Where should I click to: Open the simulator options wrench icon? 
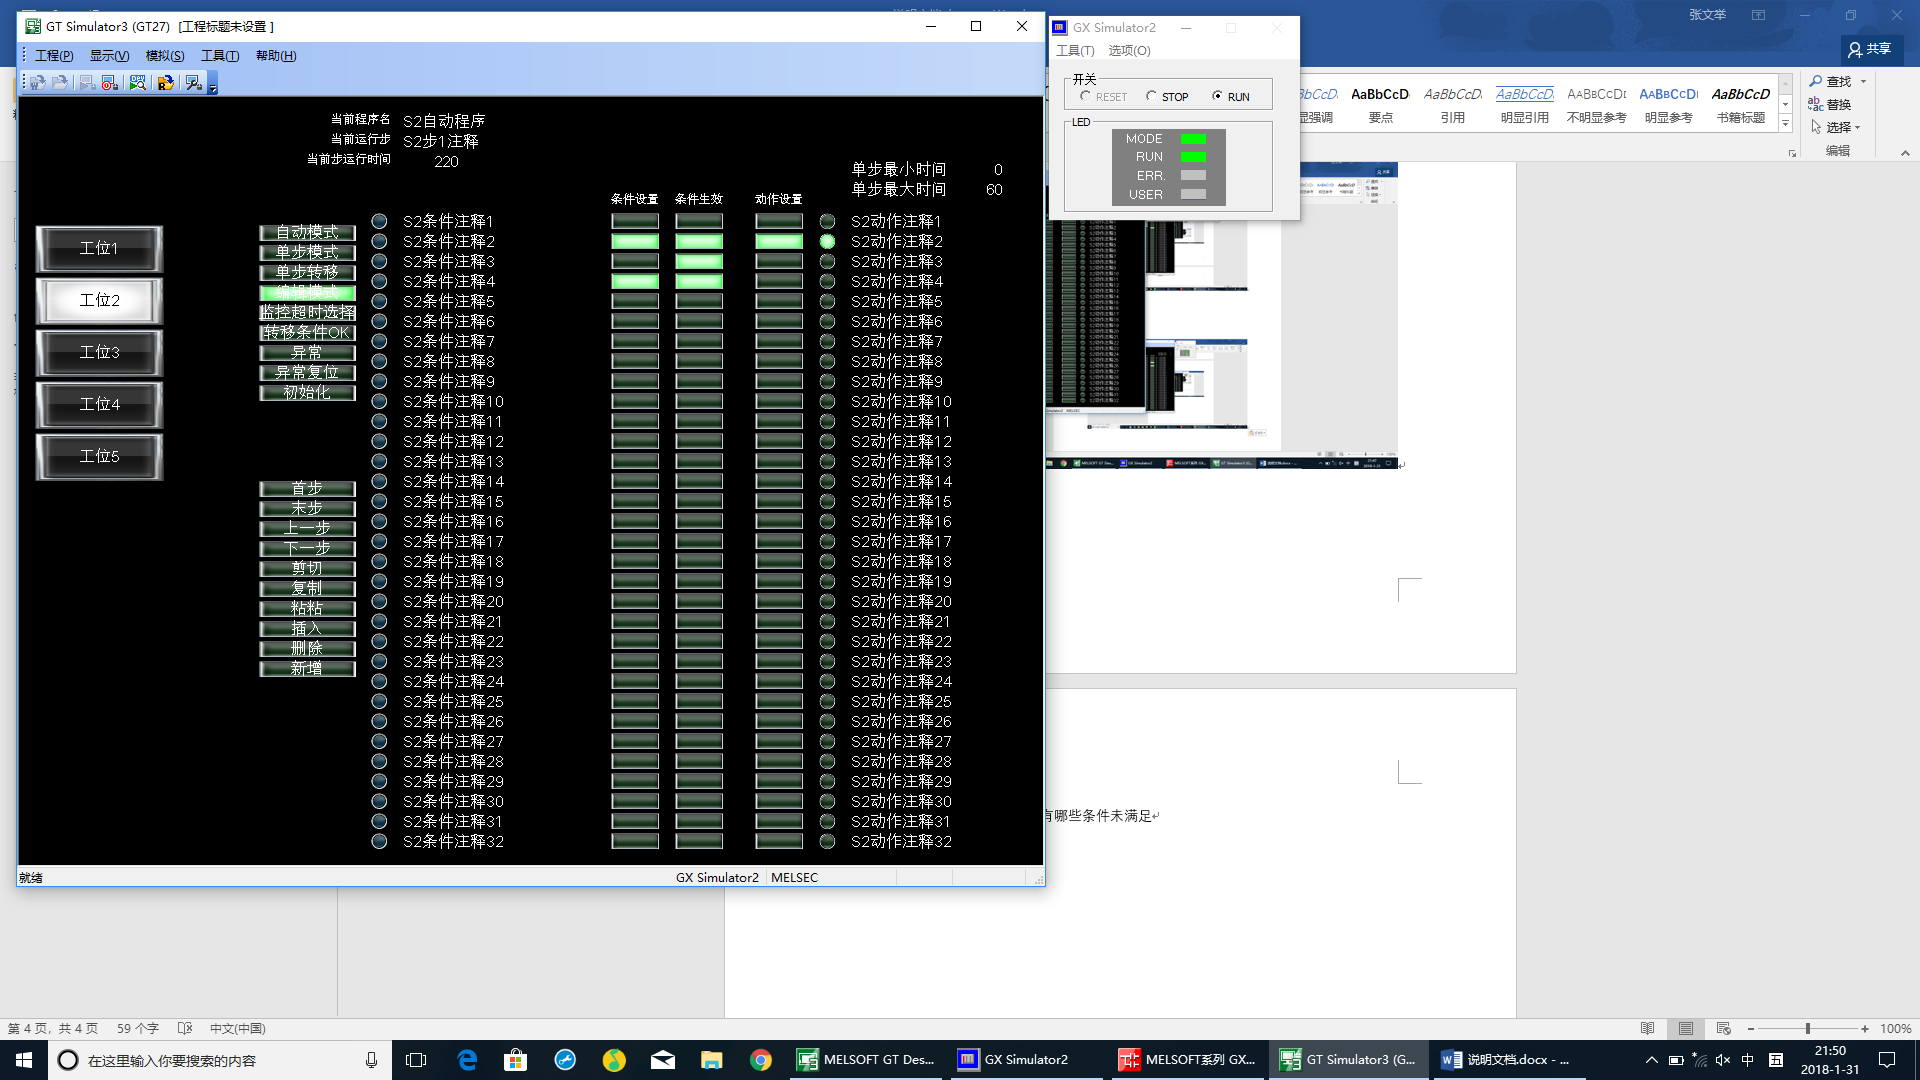[x=193, y=83]
